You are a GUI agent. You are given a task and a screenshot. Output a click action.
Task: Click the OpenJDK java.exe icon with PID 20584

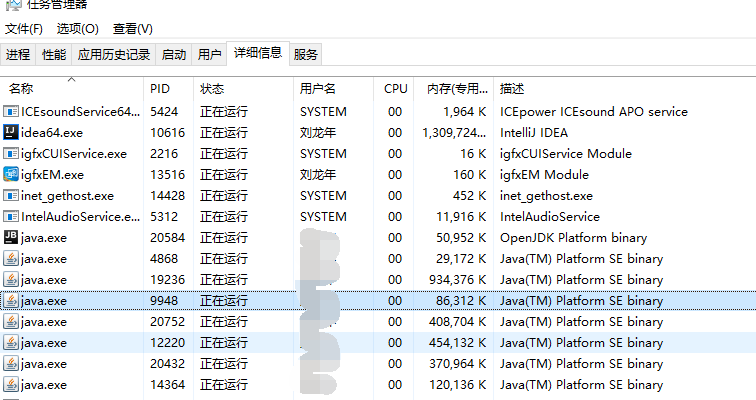(11, 238)
